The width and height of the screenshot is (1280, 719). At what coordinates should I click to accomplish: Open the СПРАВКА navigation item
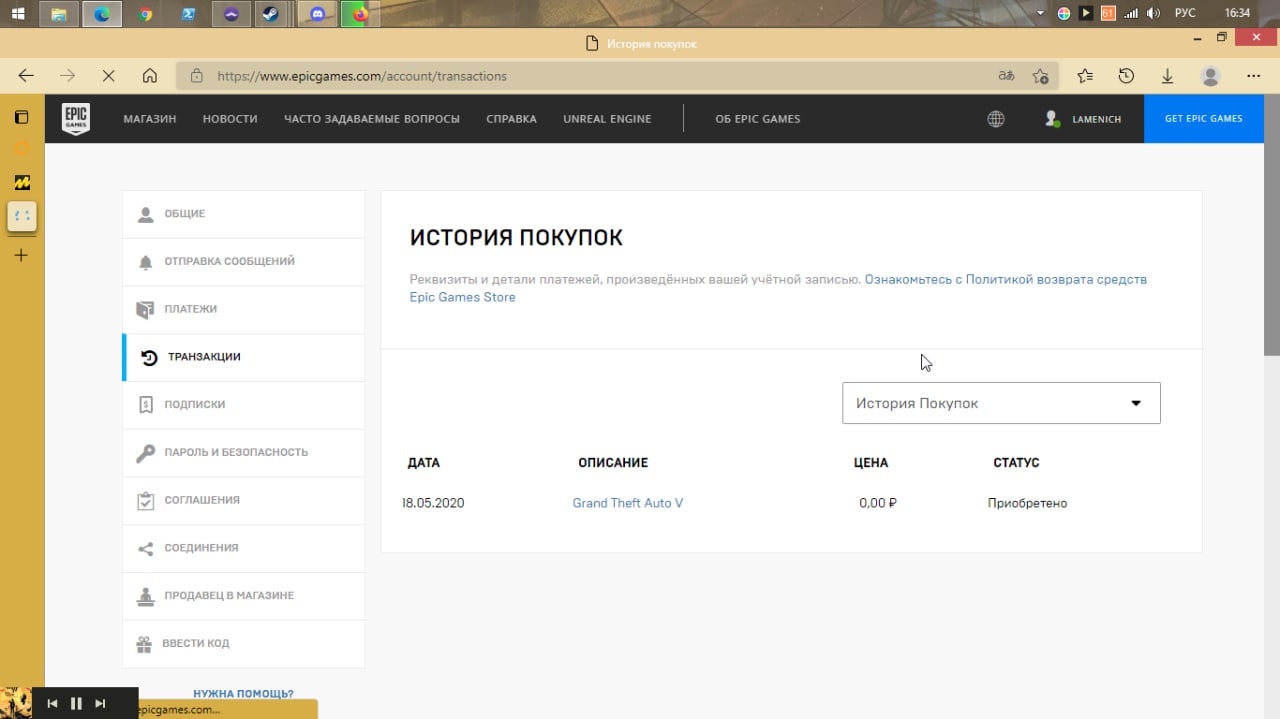(511, 119)
